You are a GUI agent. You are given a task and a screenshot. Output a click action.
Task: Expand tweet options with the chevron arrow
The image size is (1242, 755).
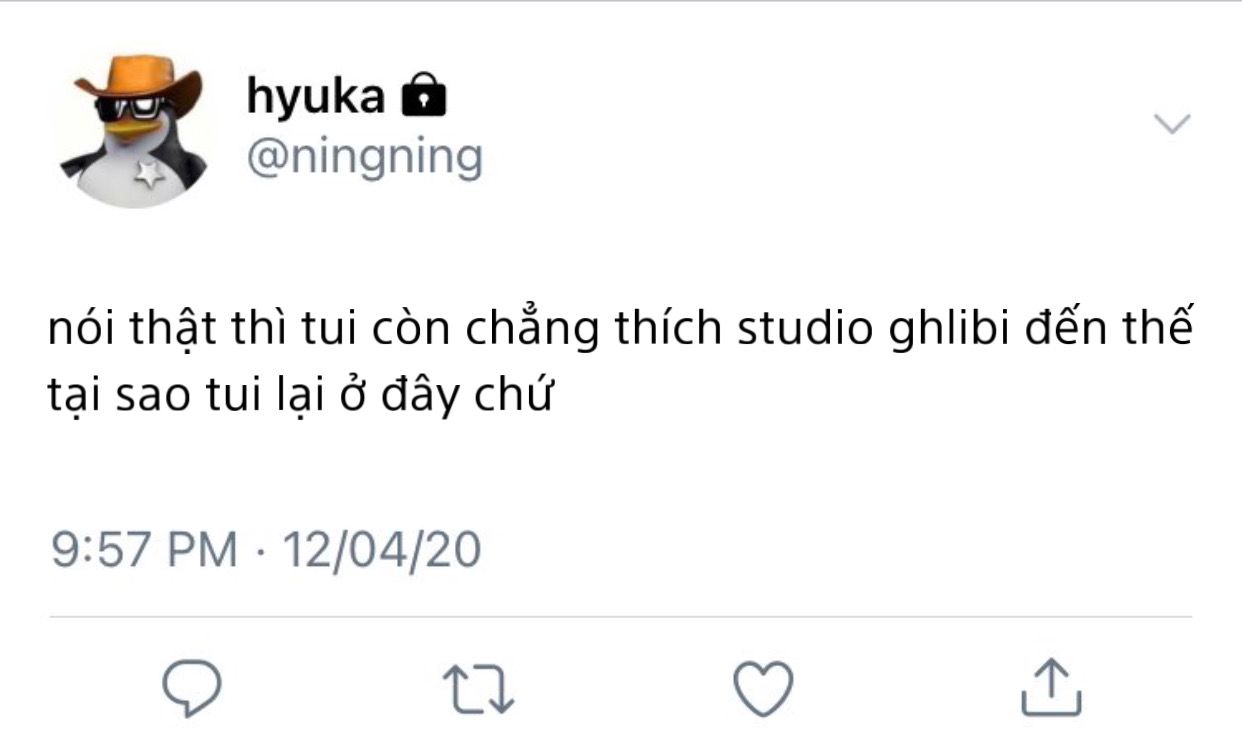pos(1172,124)
